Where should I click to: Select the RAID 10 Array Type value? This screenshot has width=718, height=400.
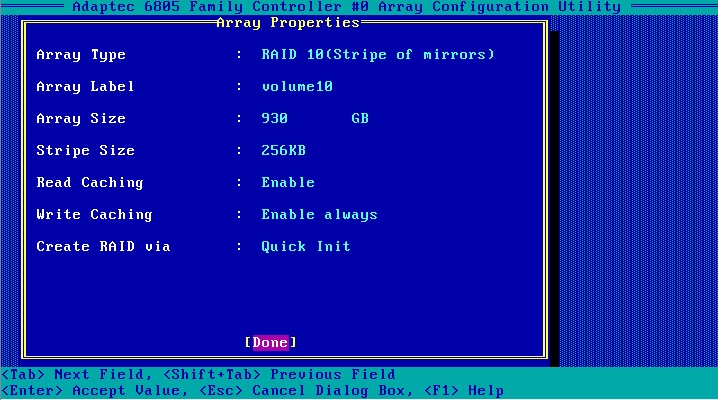378,55
